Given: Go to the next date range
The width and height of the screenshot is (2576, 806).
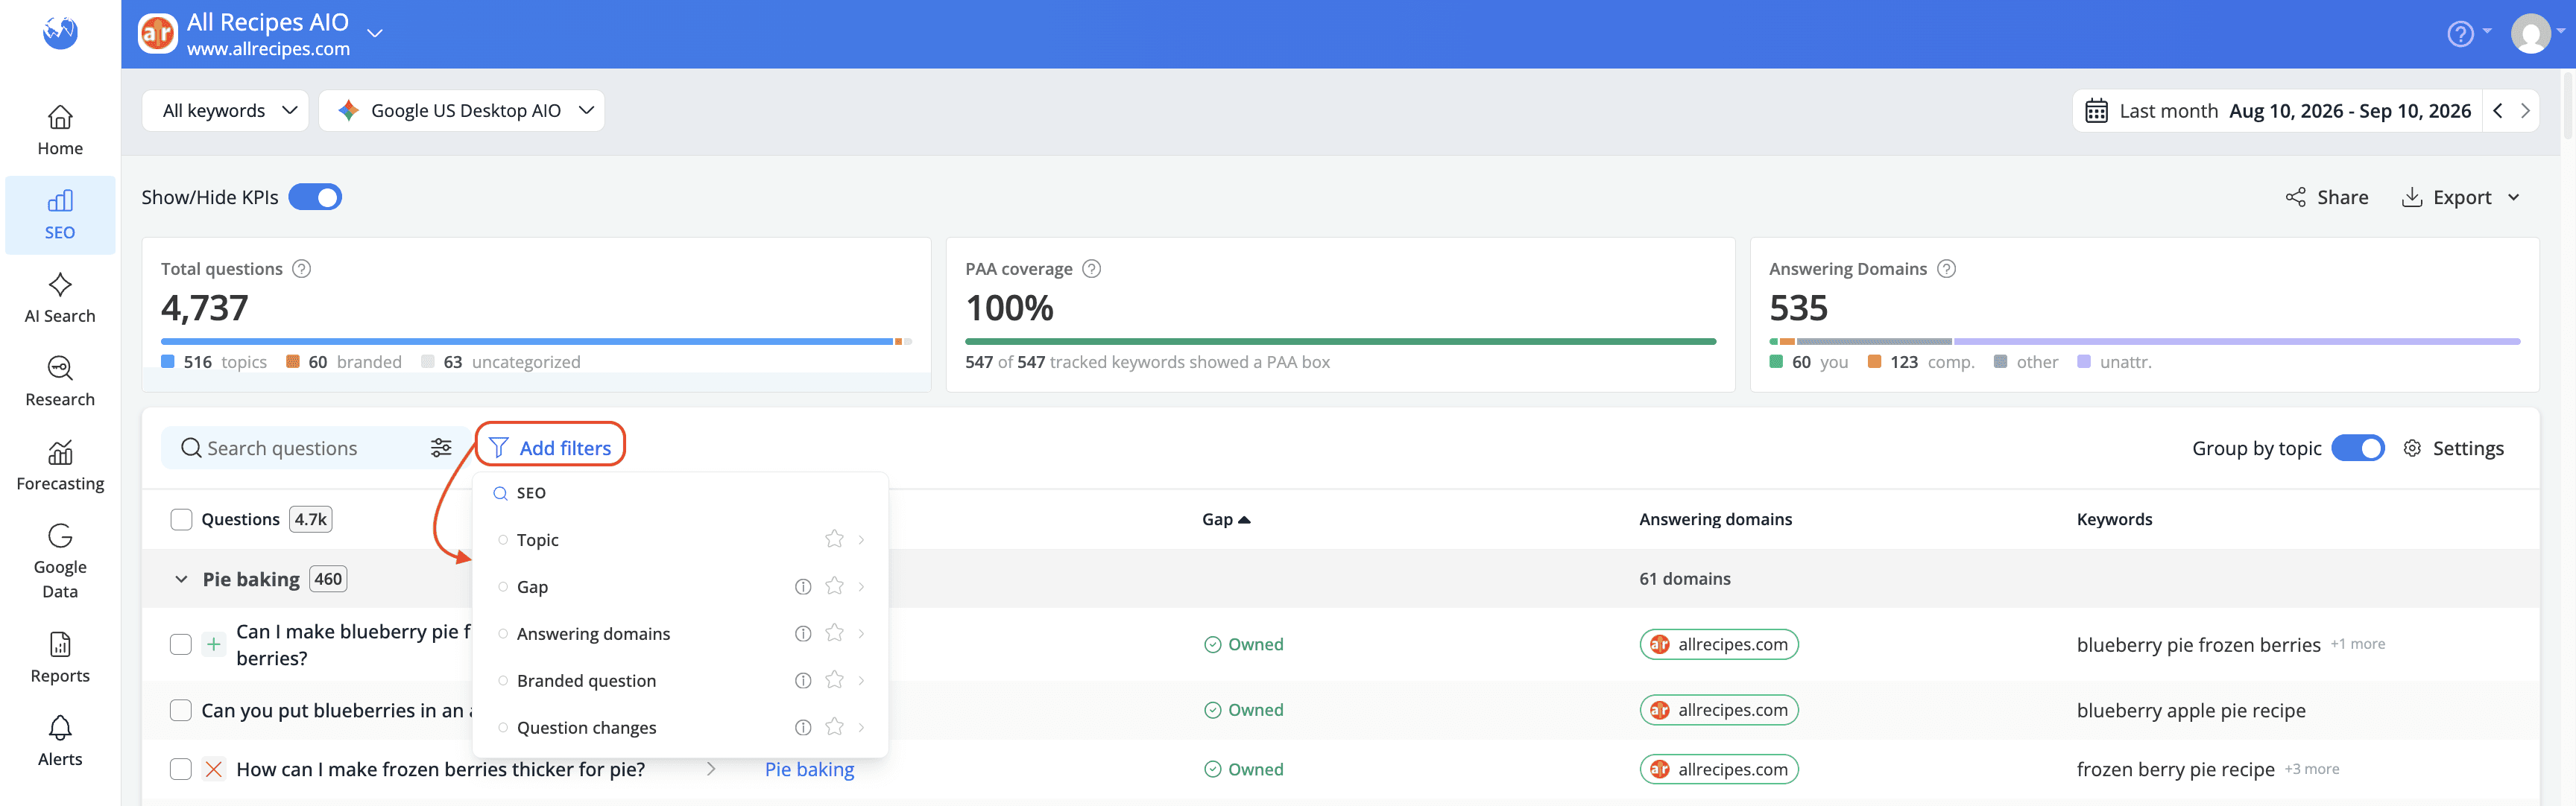Looking at the screenshot, I should (x=2525, y=111).
